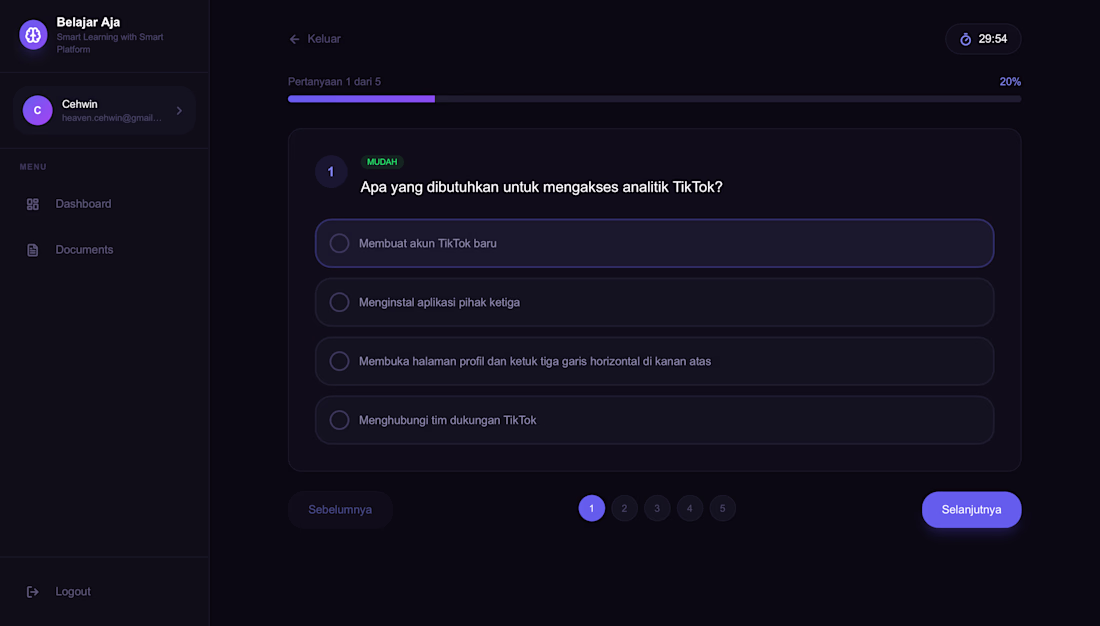The width and height of the screenshot is (1100, 626).
Task: Click the back arrow icon beside Keluar
Action: [x=294, y=39]
